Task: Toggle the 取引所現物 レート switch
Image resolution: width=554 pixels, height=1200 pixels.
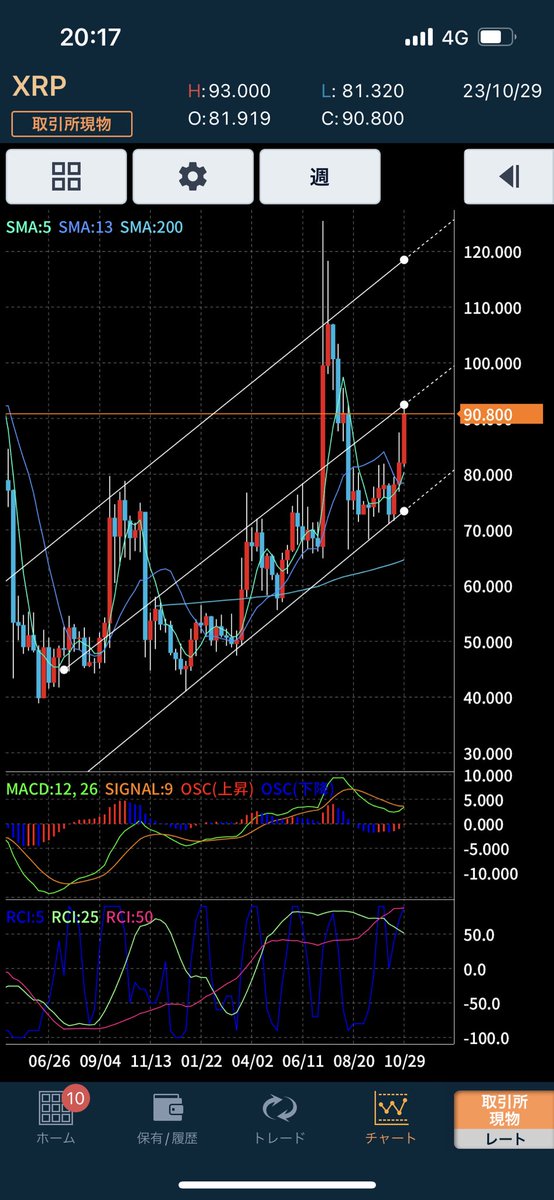Action: [x=503, y=1119]
